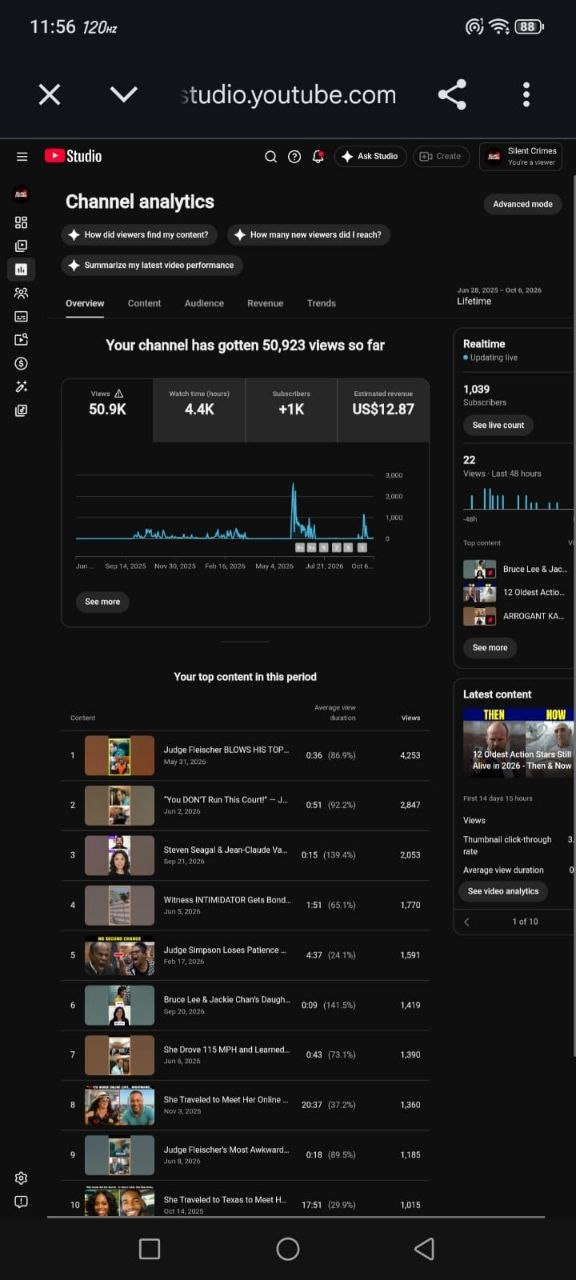The height and width of the screenshot is (1280, 576).
Task: Open the Lifetime date range selector
Action: (x=499, y=296)
